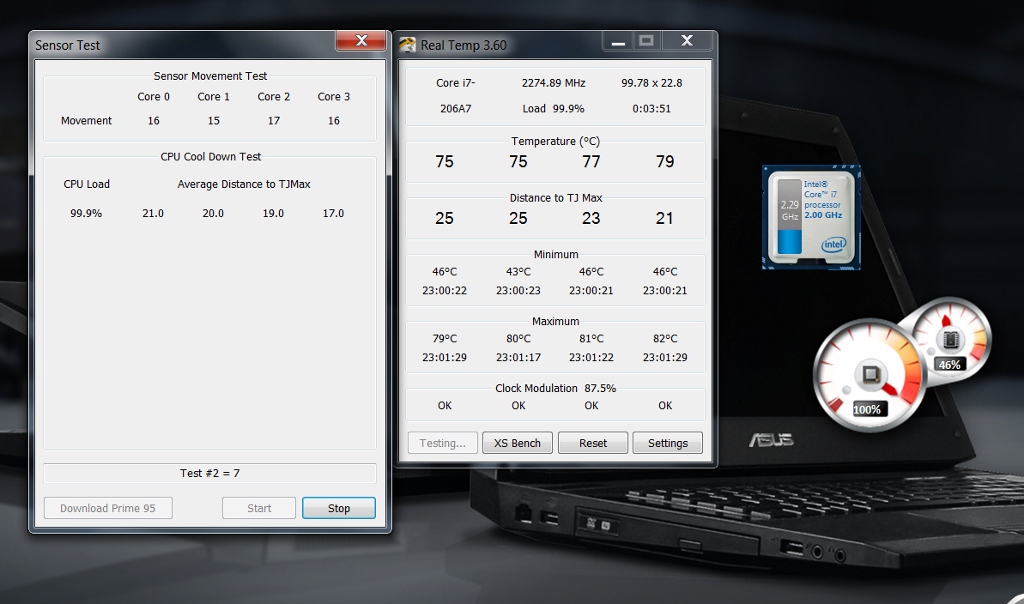The image size is (1024, 604).
Task: Click the Download Prime 95 button
Action: (108, 508)
